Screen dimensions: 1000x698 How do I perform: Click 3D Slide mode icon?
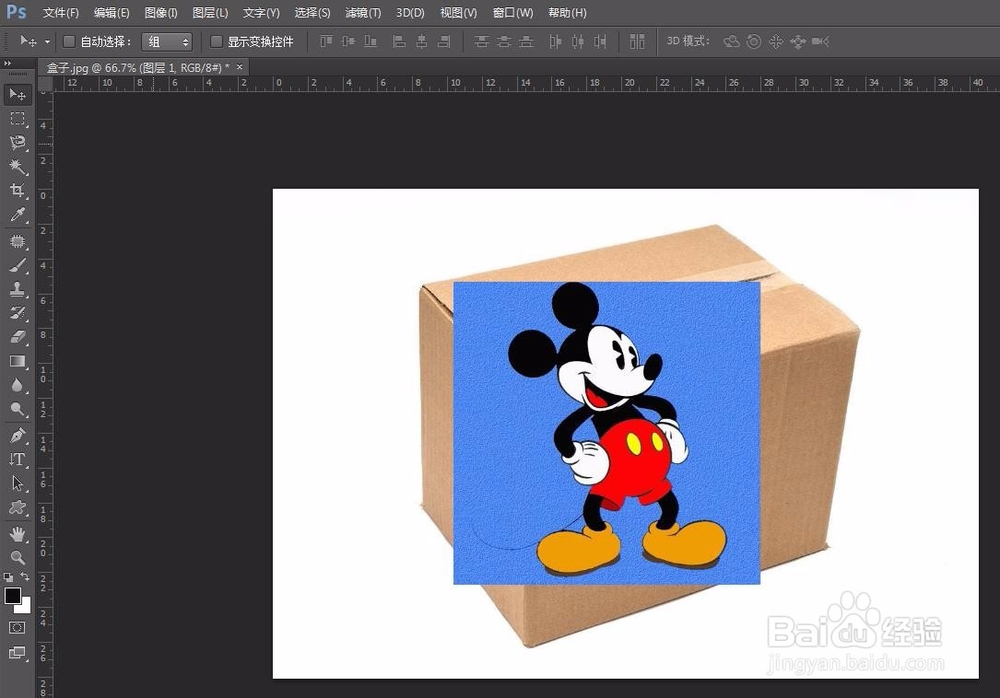point(798,41)
